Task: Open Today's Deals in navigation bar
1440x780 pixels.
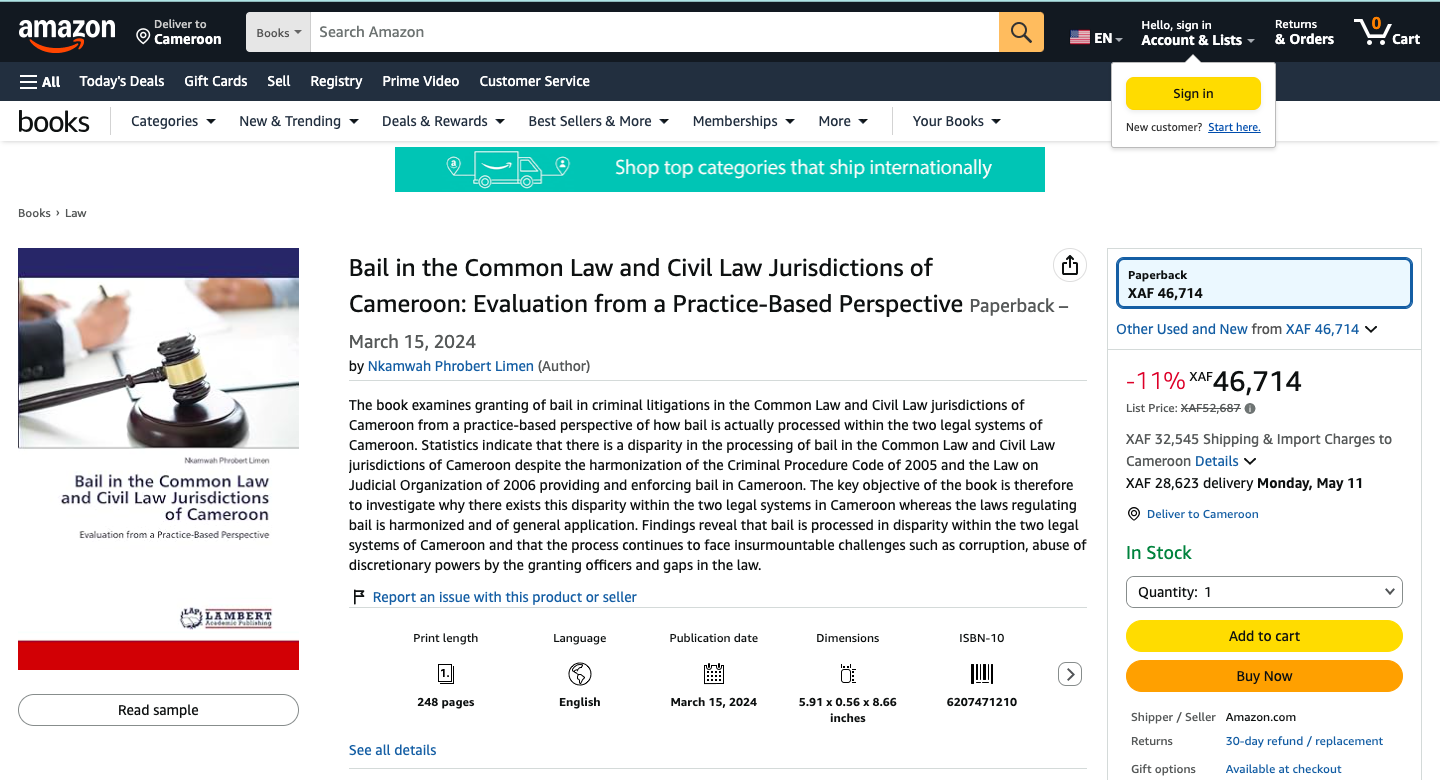Action: tap(122, 81)
